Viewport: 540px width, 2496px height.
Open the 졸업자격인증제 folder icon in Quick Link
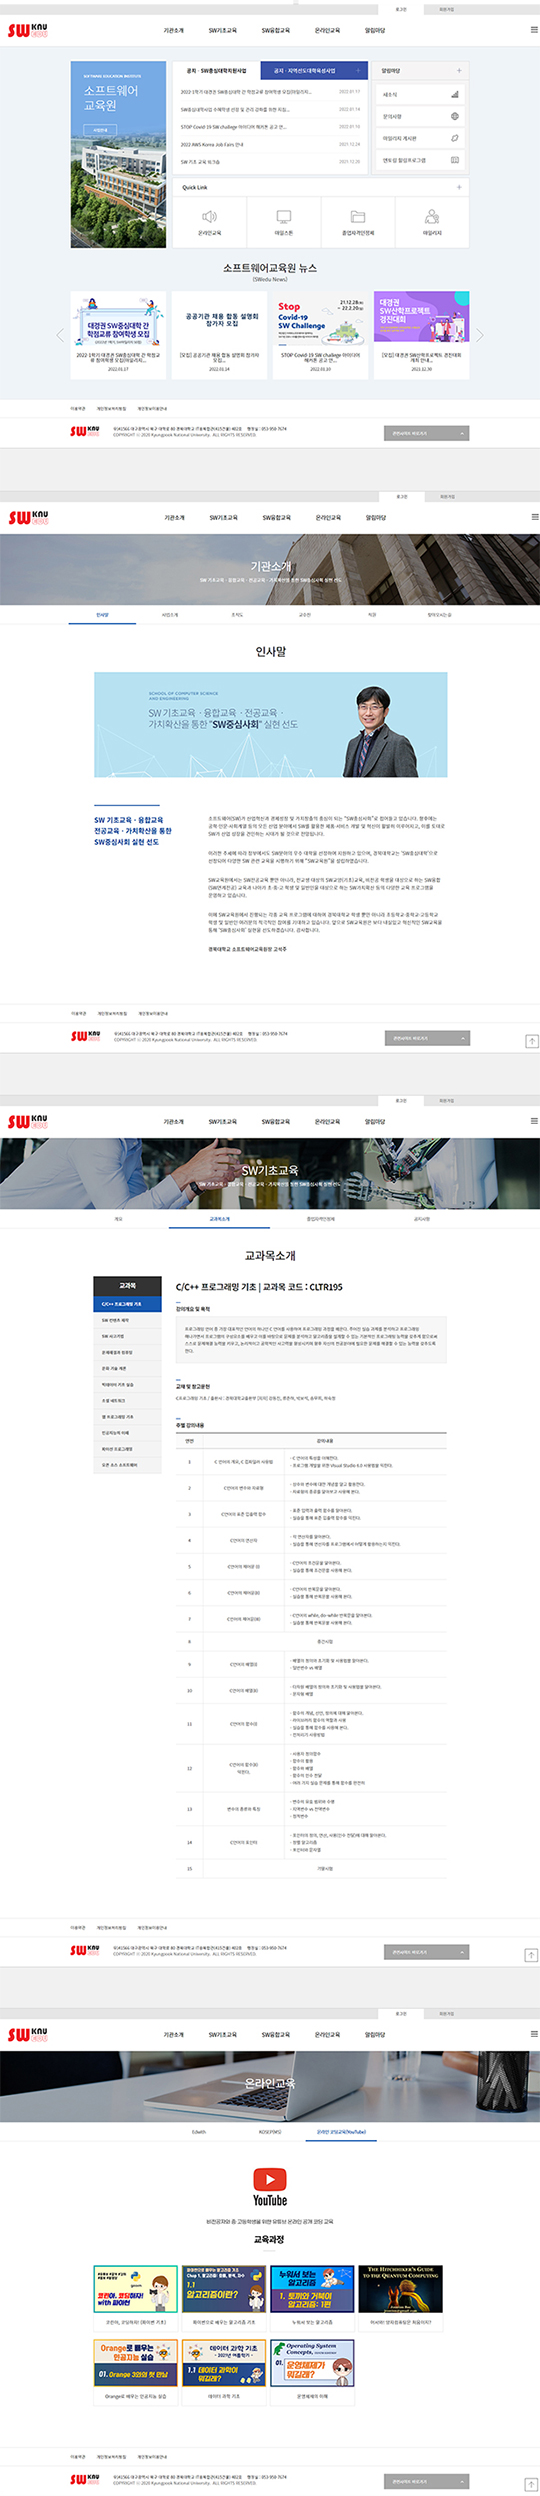click(358, 217)
